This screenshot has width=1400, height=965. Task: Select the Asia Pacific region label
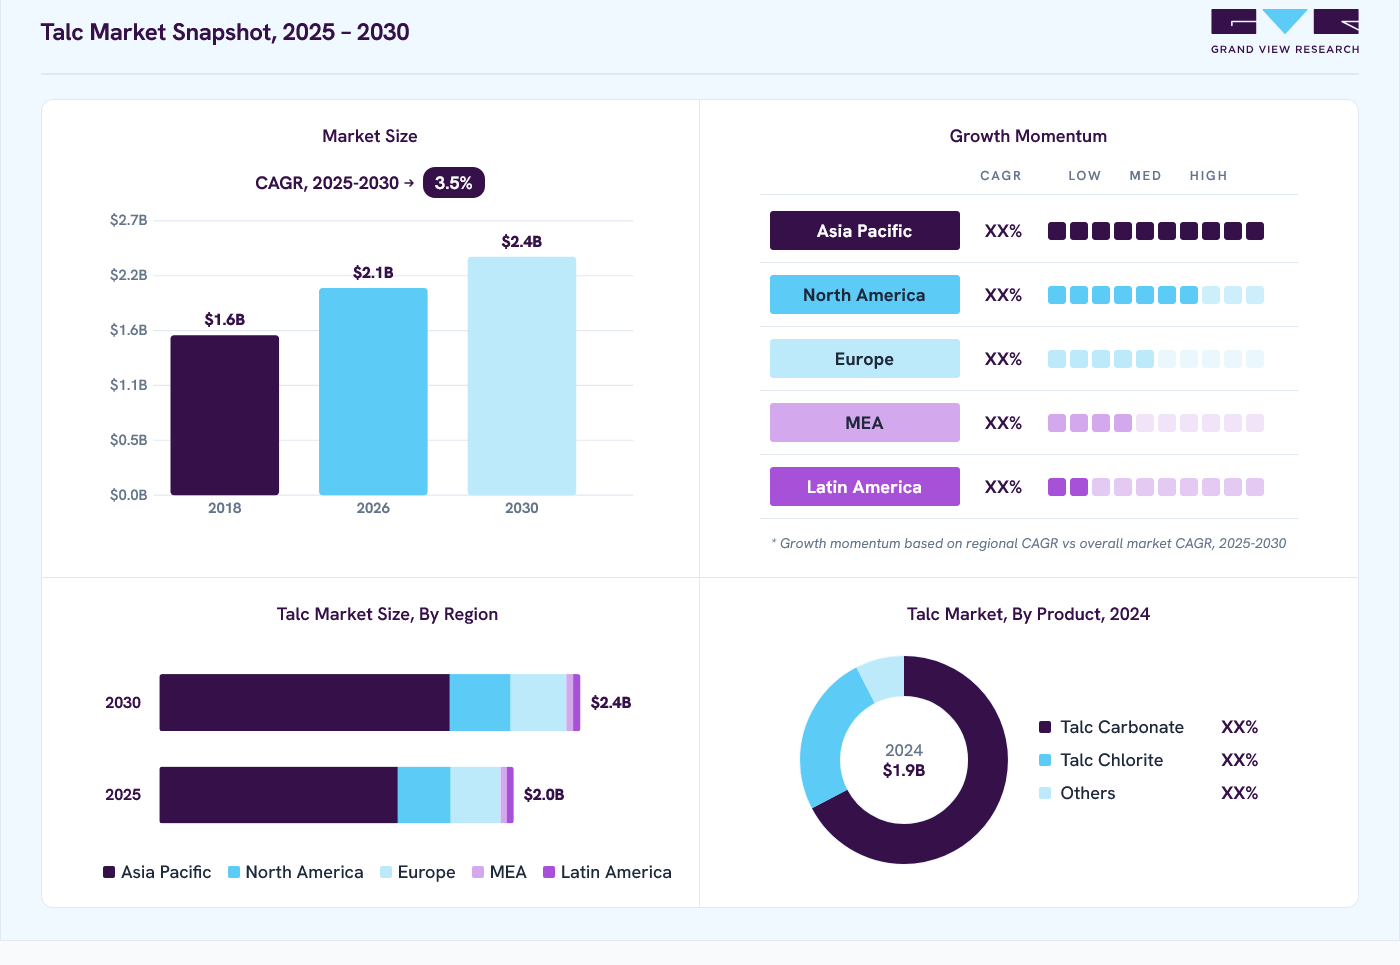(865, 231)
